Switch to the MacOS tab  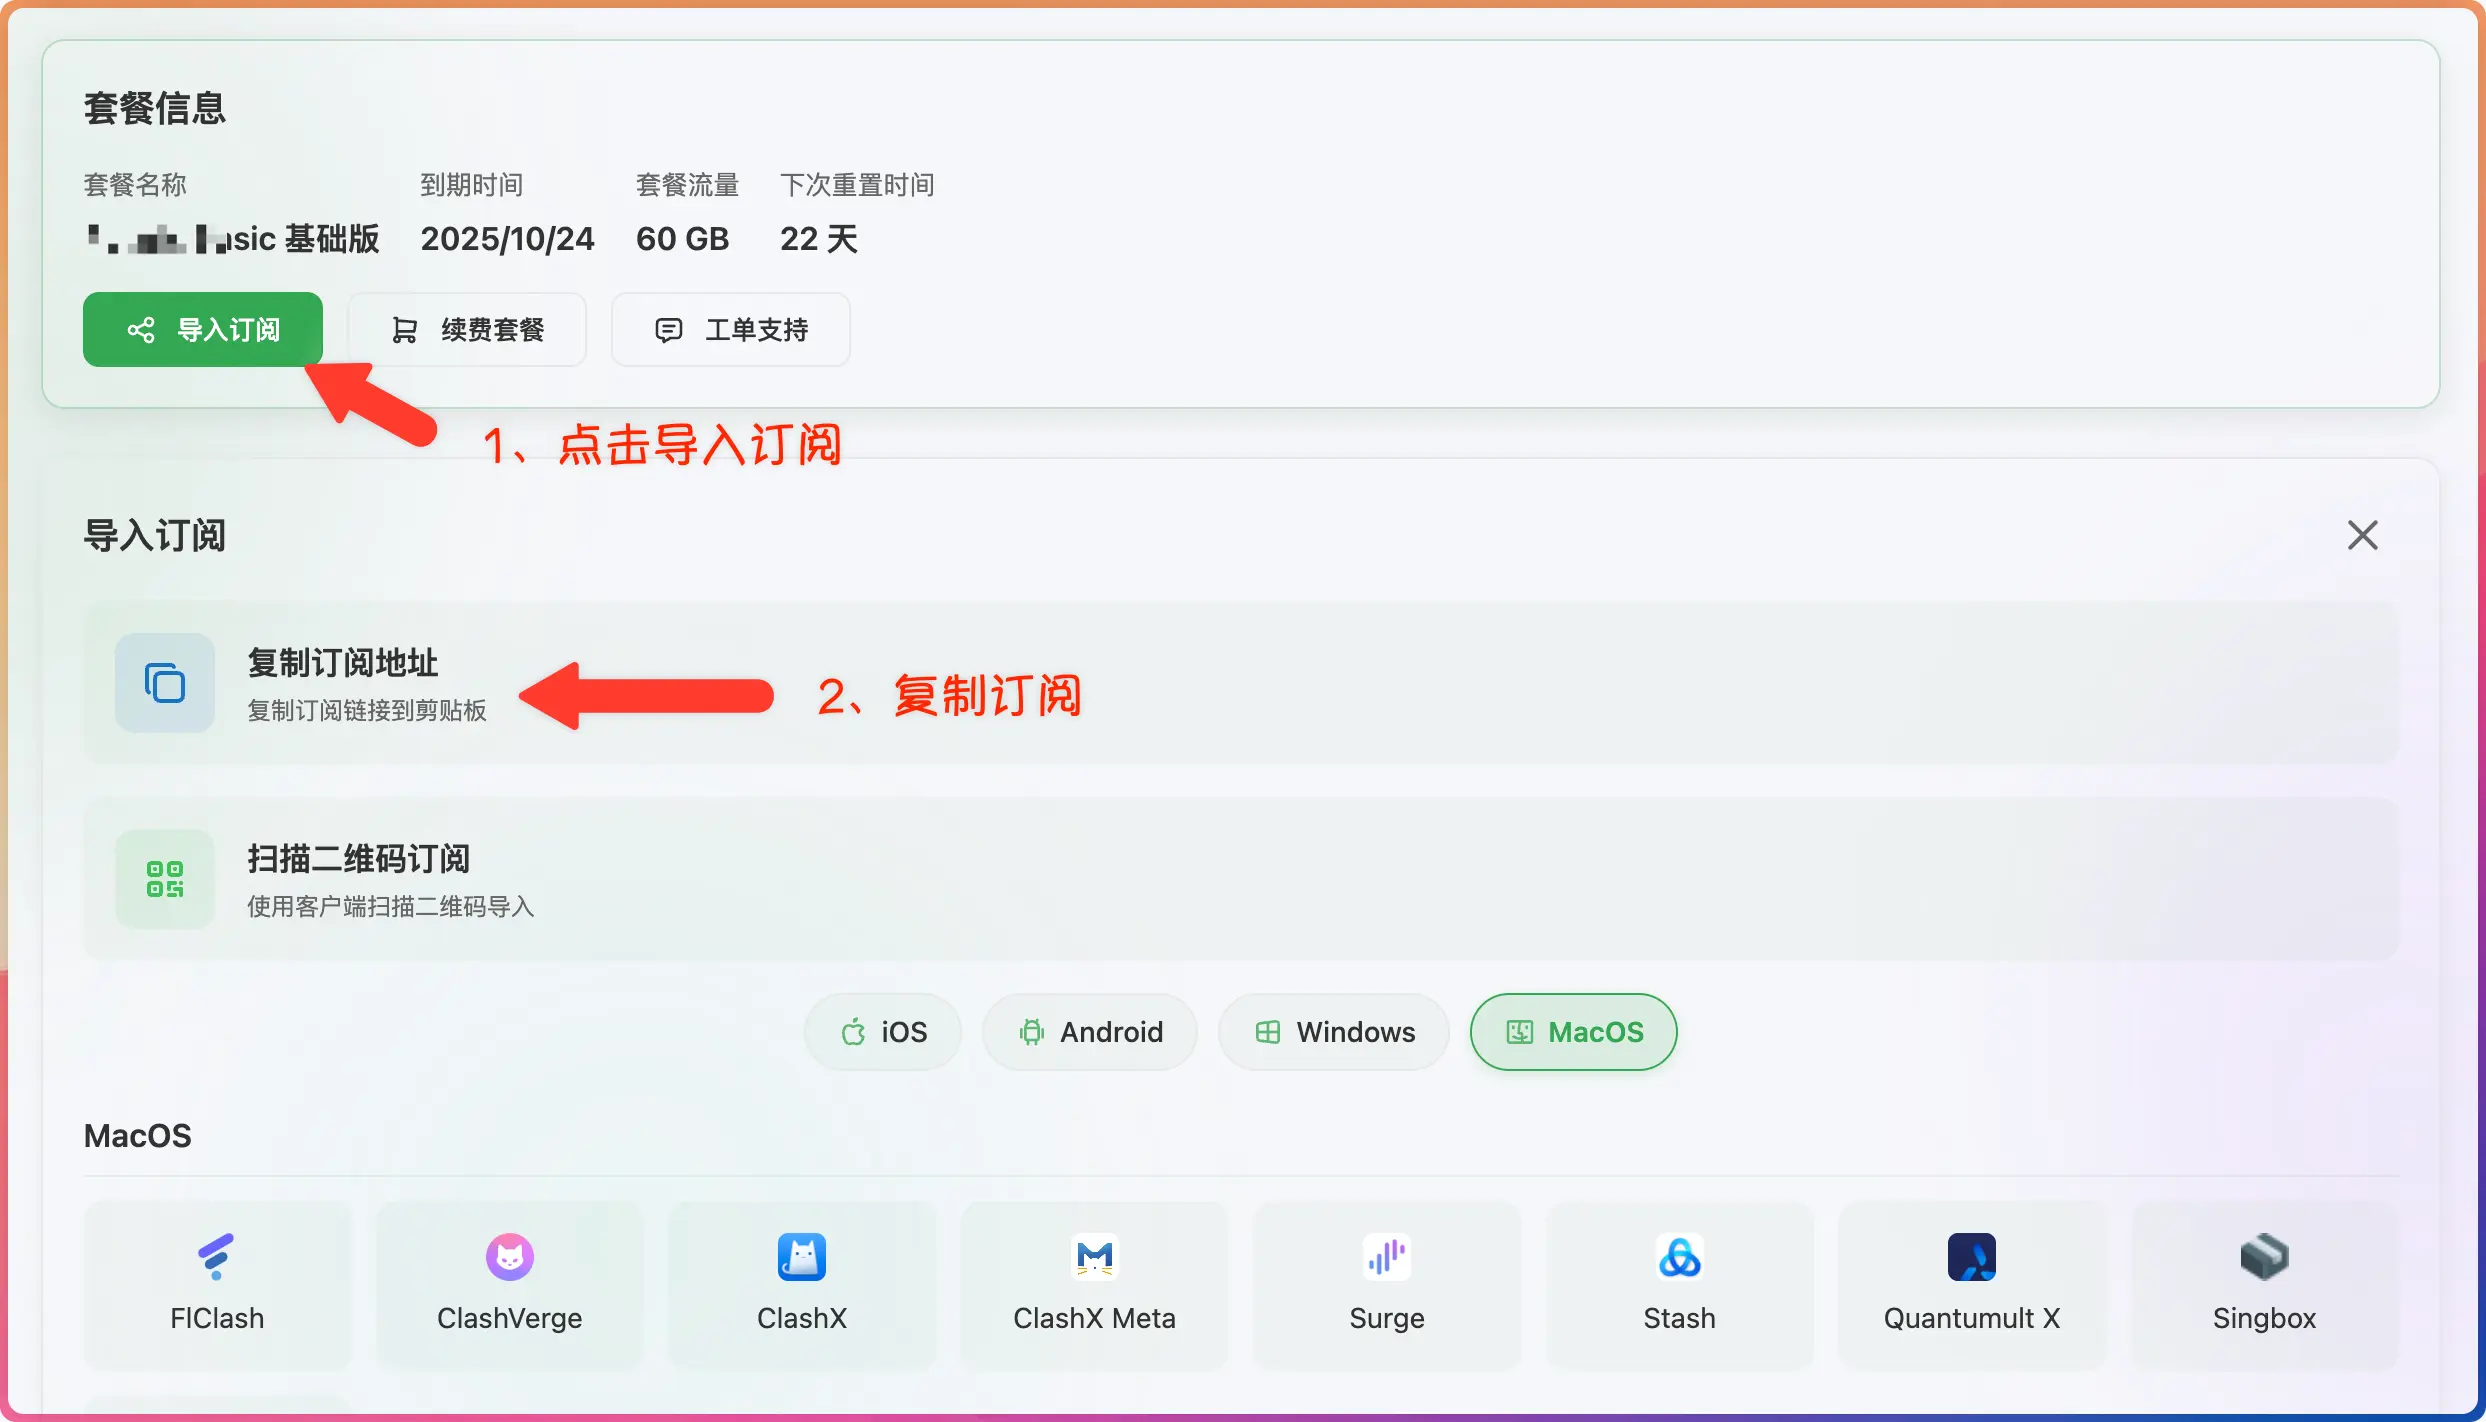pyautogui.click(x=1572, y=1032)
